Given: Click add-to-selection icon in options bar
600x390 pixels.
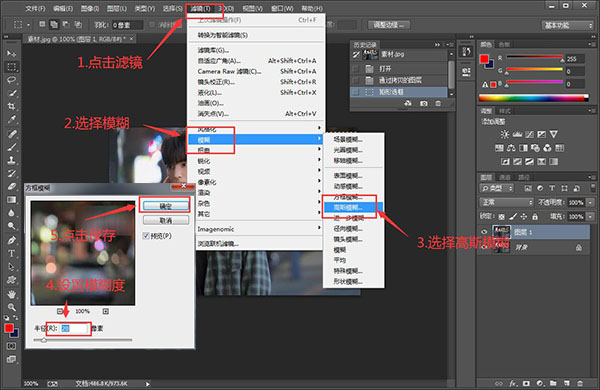Looking at the screenshot, I should tap(54, 25).
